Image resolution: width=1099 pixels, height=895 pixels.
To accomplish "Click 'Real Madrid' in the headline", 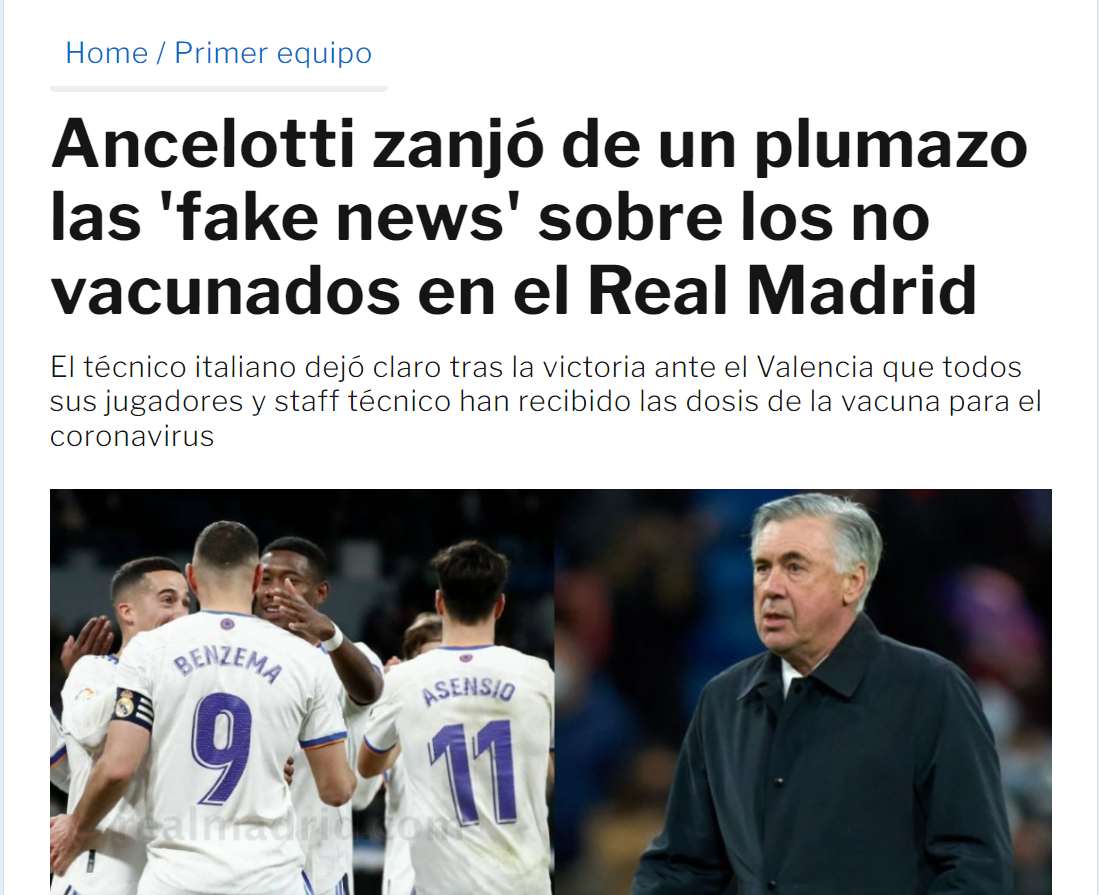I will 781,290.
